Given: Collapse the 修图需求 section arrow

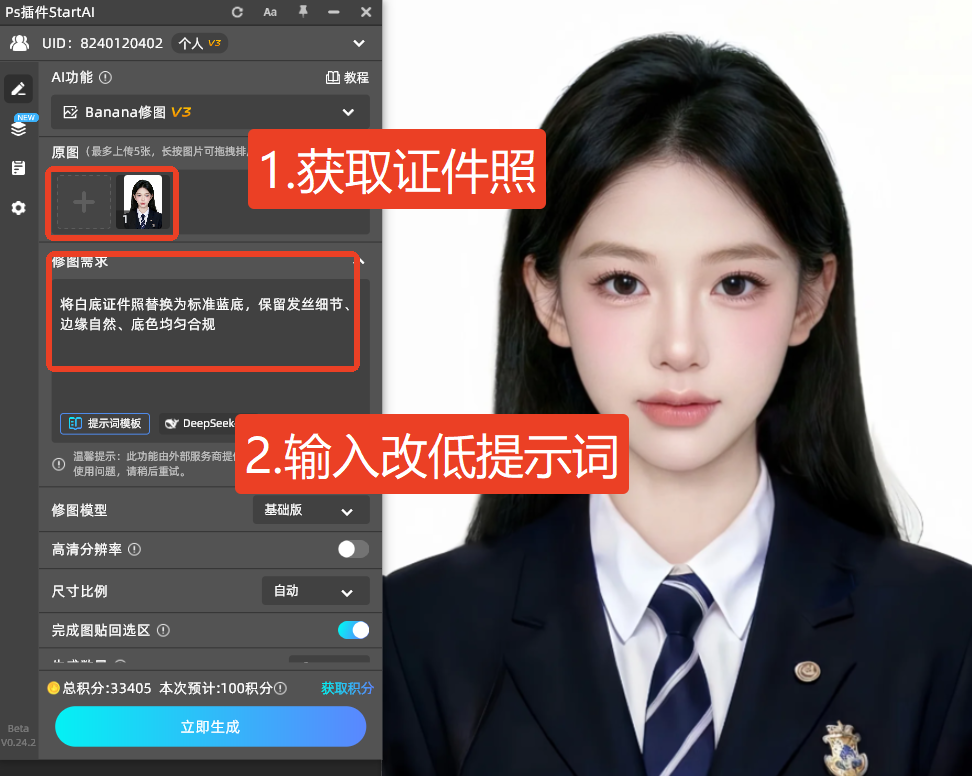Looking at the screenshot, I should click(x=361, y=262).
